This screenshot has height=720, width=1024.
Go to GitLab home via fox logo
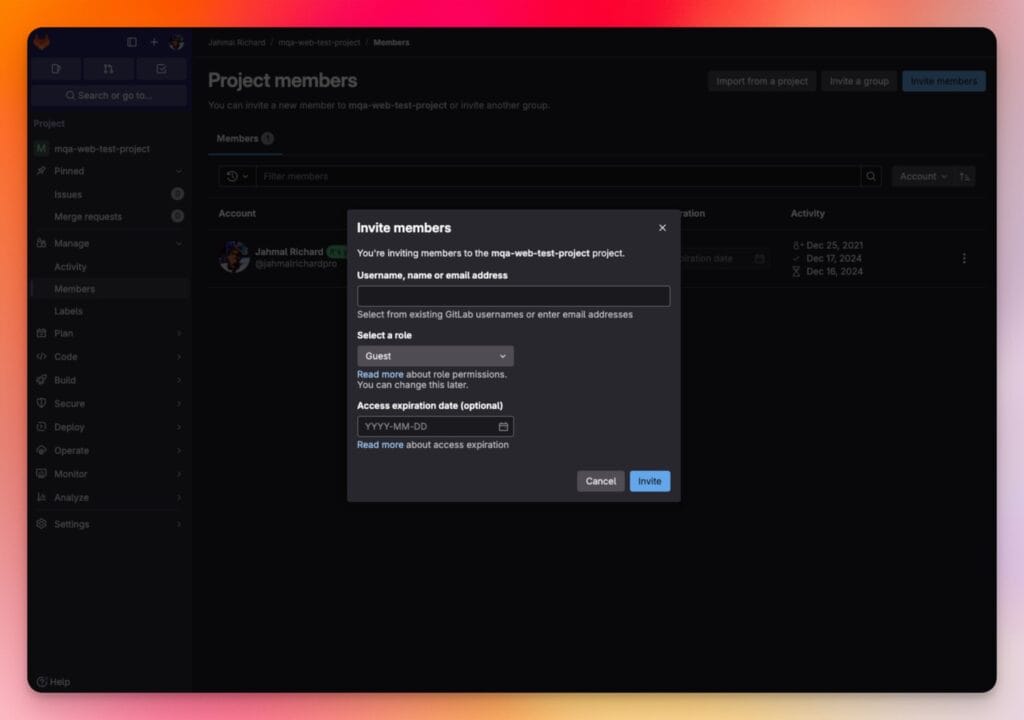(42, 42)
